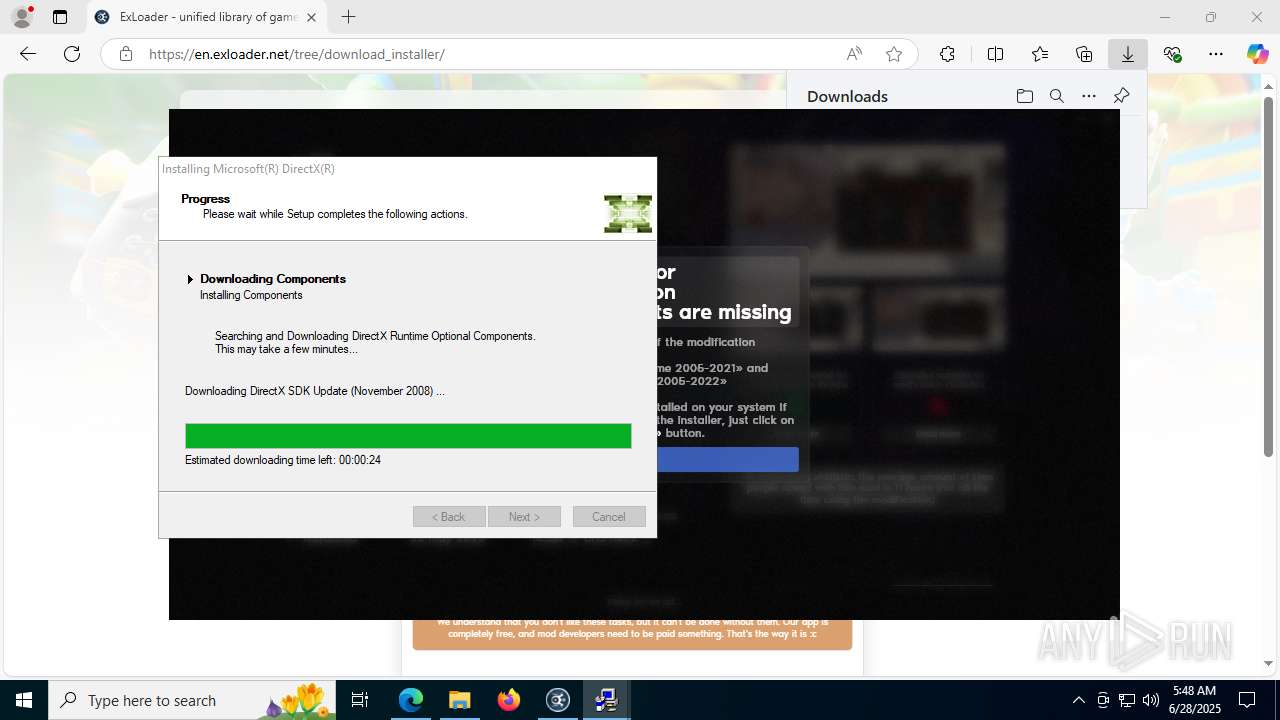Go back to previous page
The height and width of the screenshot is (720, 1280).
coord(28,54)
